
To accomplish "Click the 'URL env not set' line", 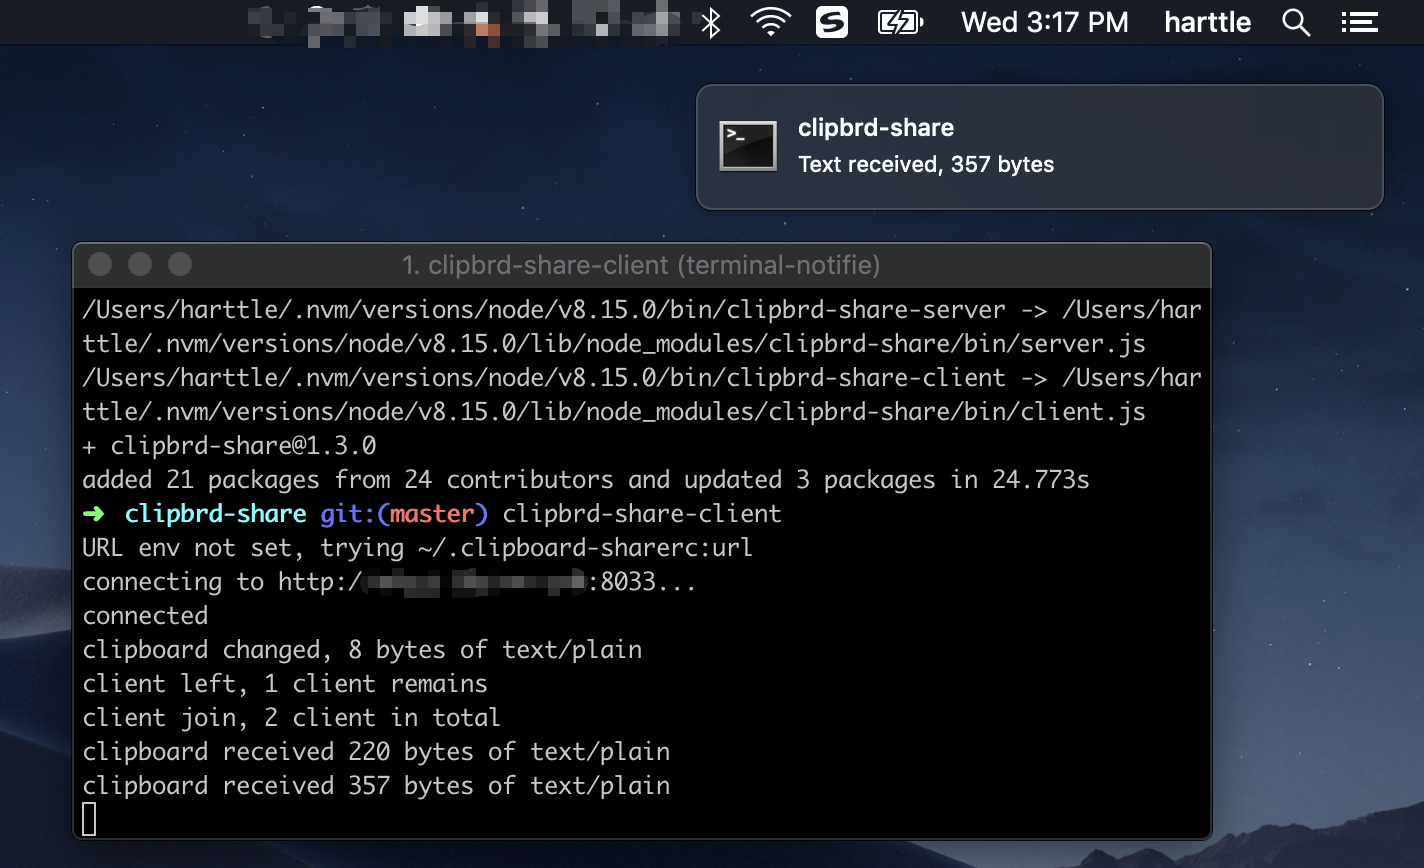I will (418, 548).
